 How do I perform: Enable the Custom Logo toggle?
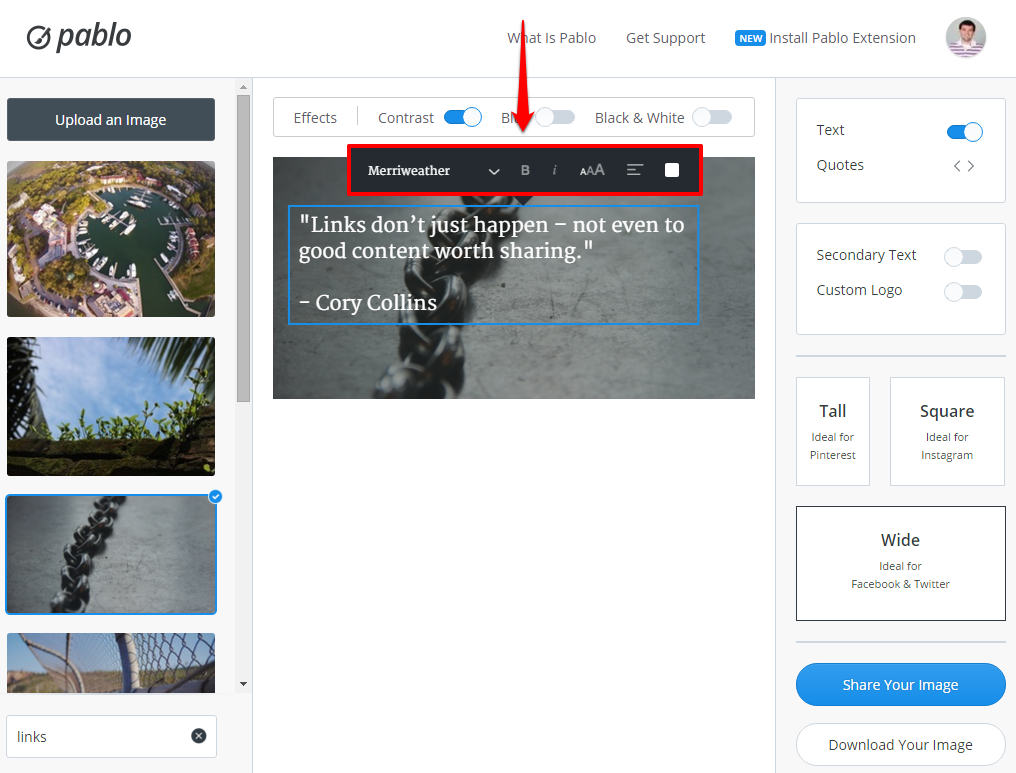pos(963,292)
